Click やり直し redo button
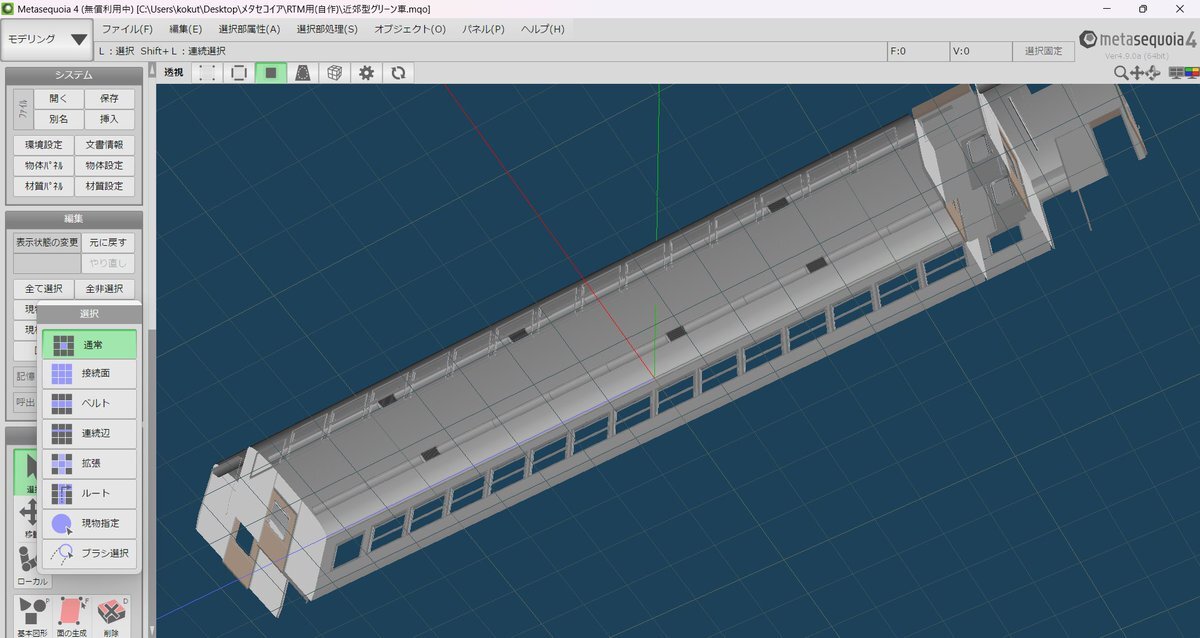1200x638 pixels. point(108,264)
